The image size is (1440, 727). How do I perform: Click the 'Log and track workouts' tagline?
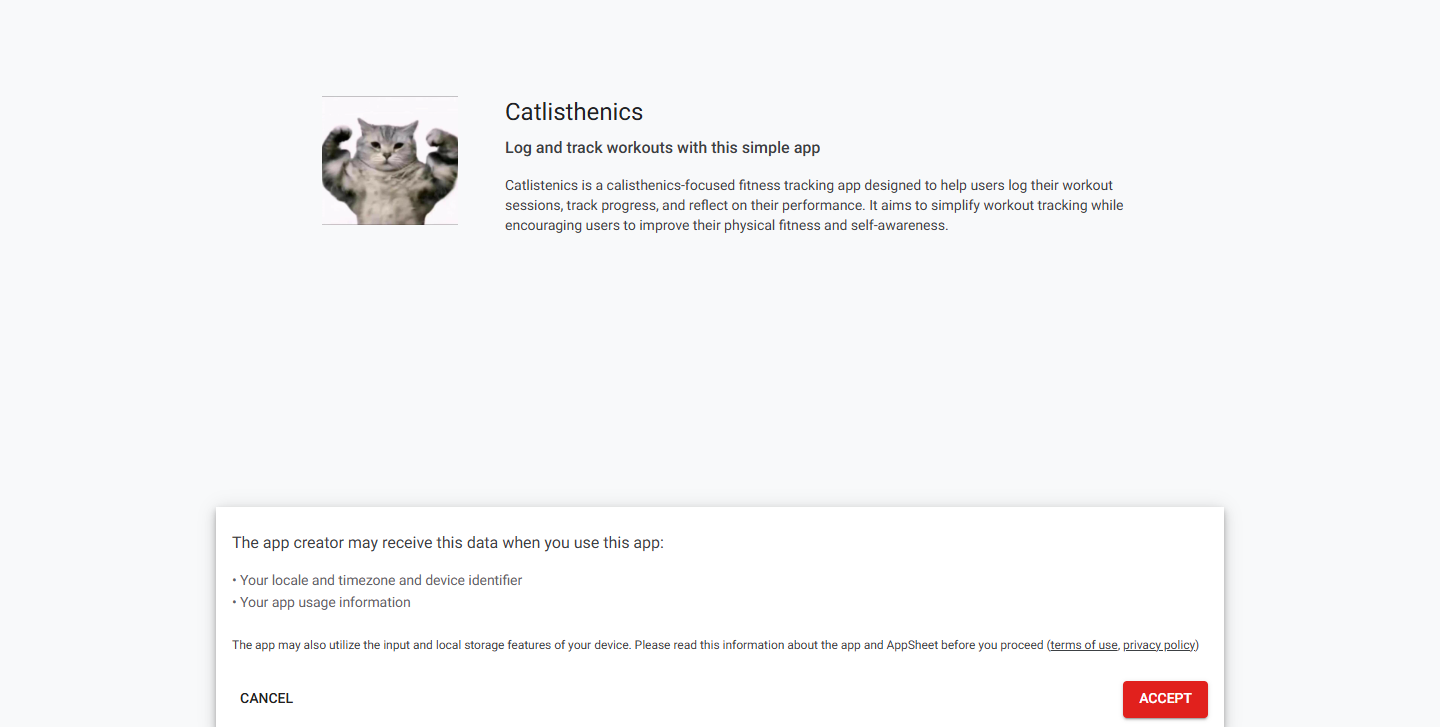662,148
